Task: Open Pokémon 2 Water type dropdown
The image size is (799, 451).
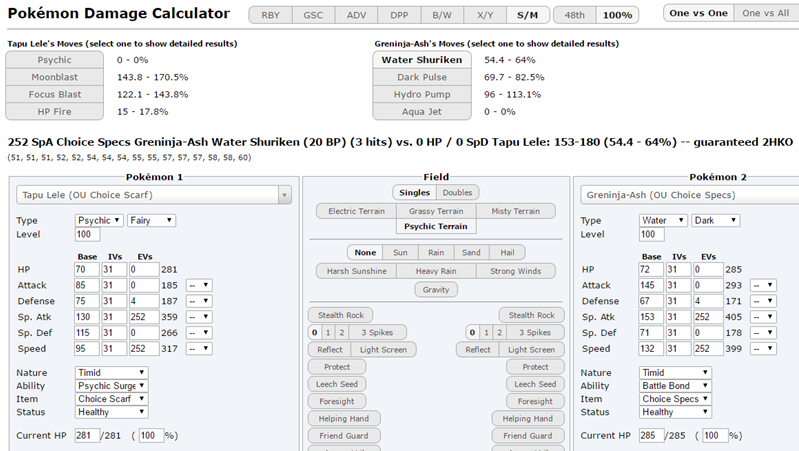Action: point(663,220)
